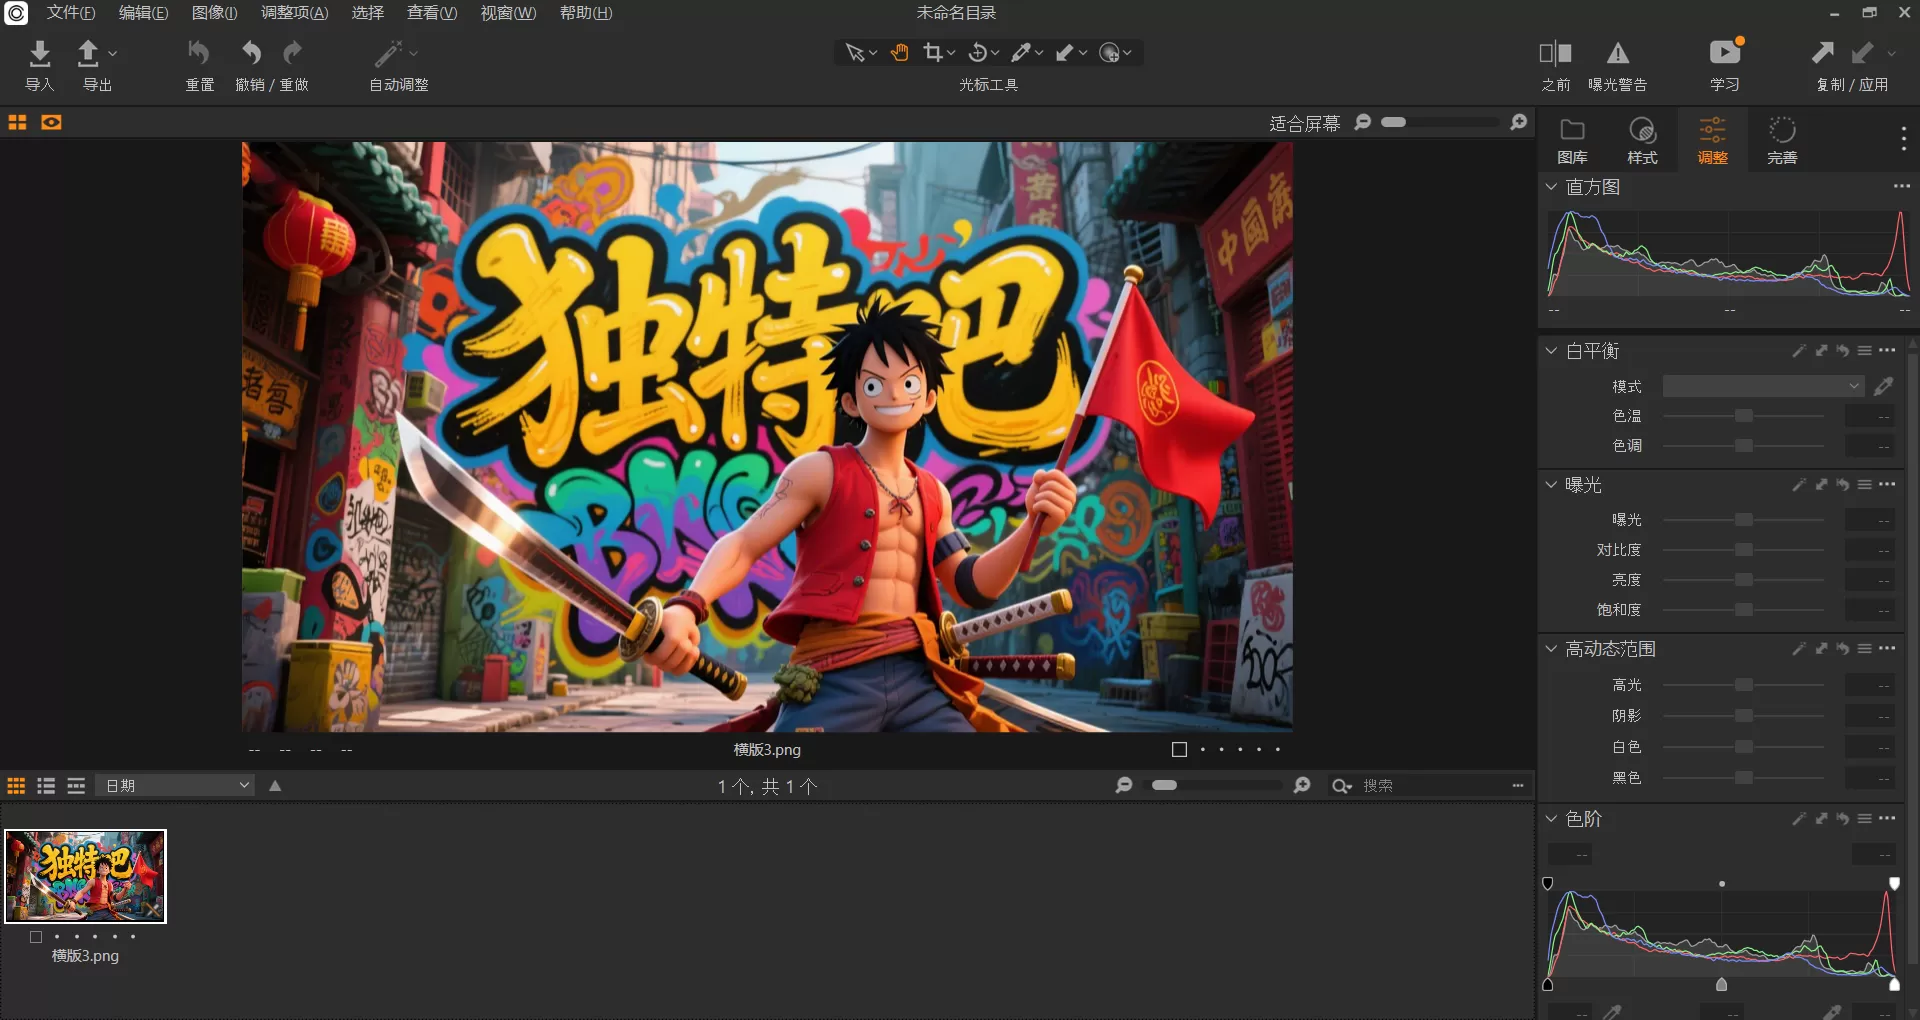Viewport: 1920px width, 1020px height.
Task: Toggle the checkbox below the main image
Action: tap(1179, 749)
